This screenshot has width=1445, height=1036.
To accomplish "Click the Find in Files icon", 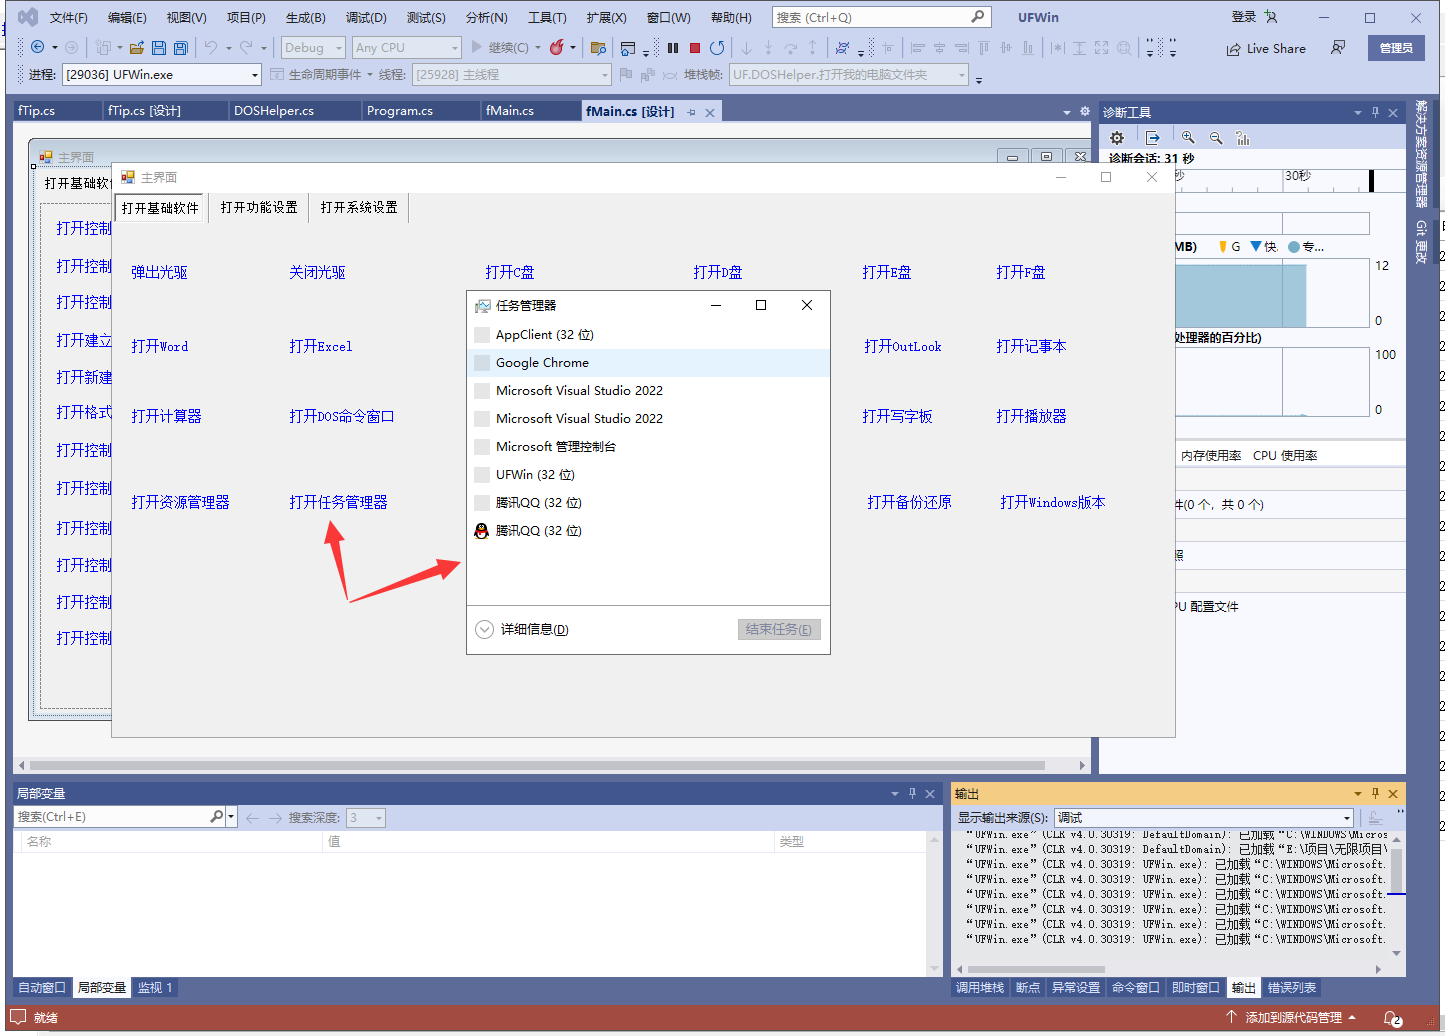I will point(599,47).
